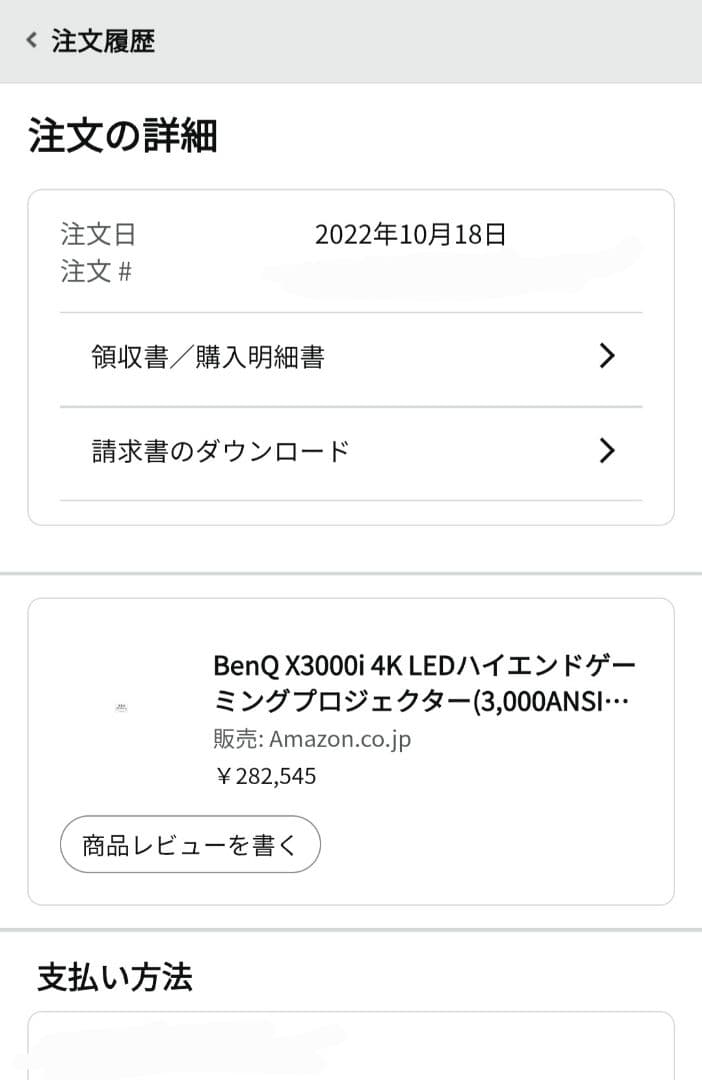This screenshot has height=1080, width=702.
Task: Select the order date 2022年10月18日
Action: 412,234
